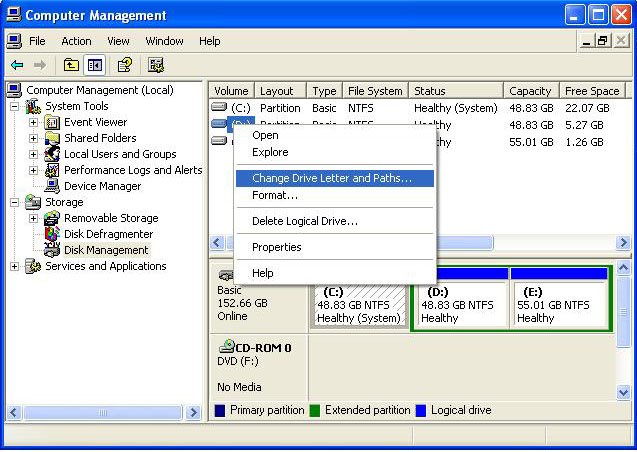Click the Device Manager icon
This screenshot has height=452, width=637.
52,186
